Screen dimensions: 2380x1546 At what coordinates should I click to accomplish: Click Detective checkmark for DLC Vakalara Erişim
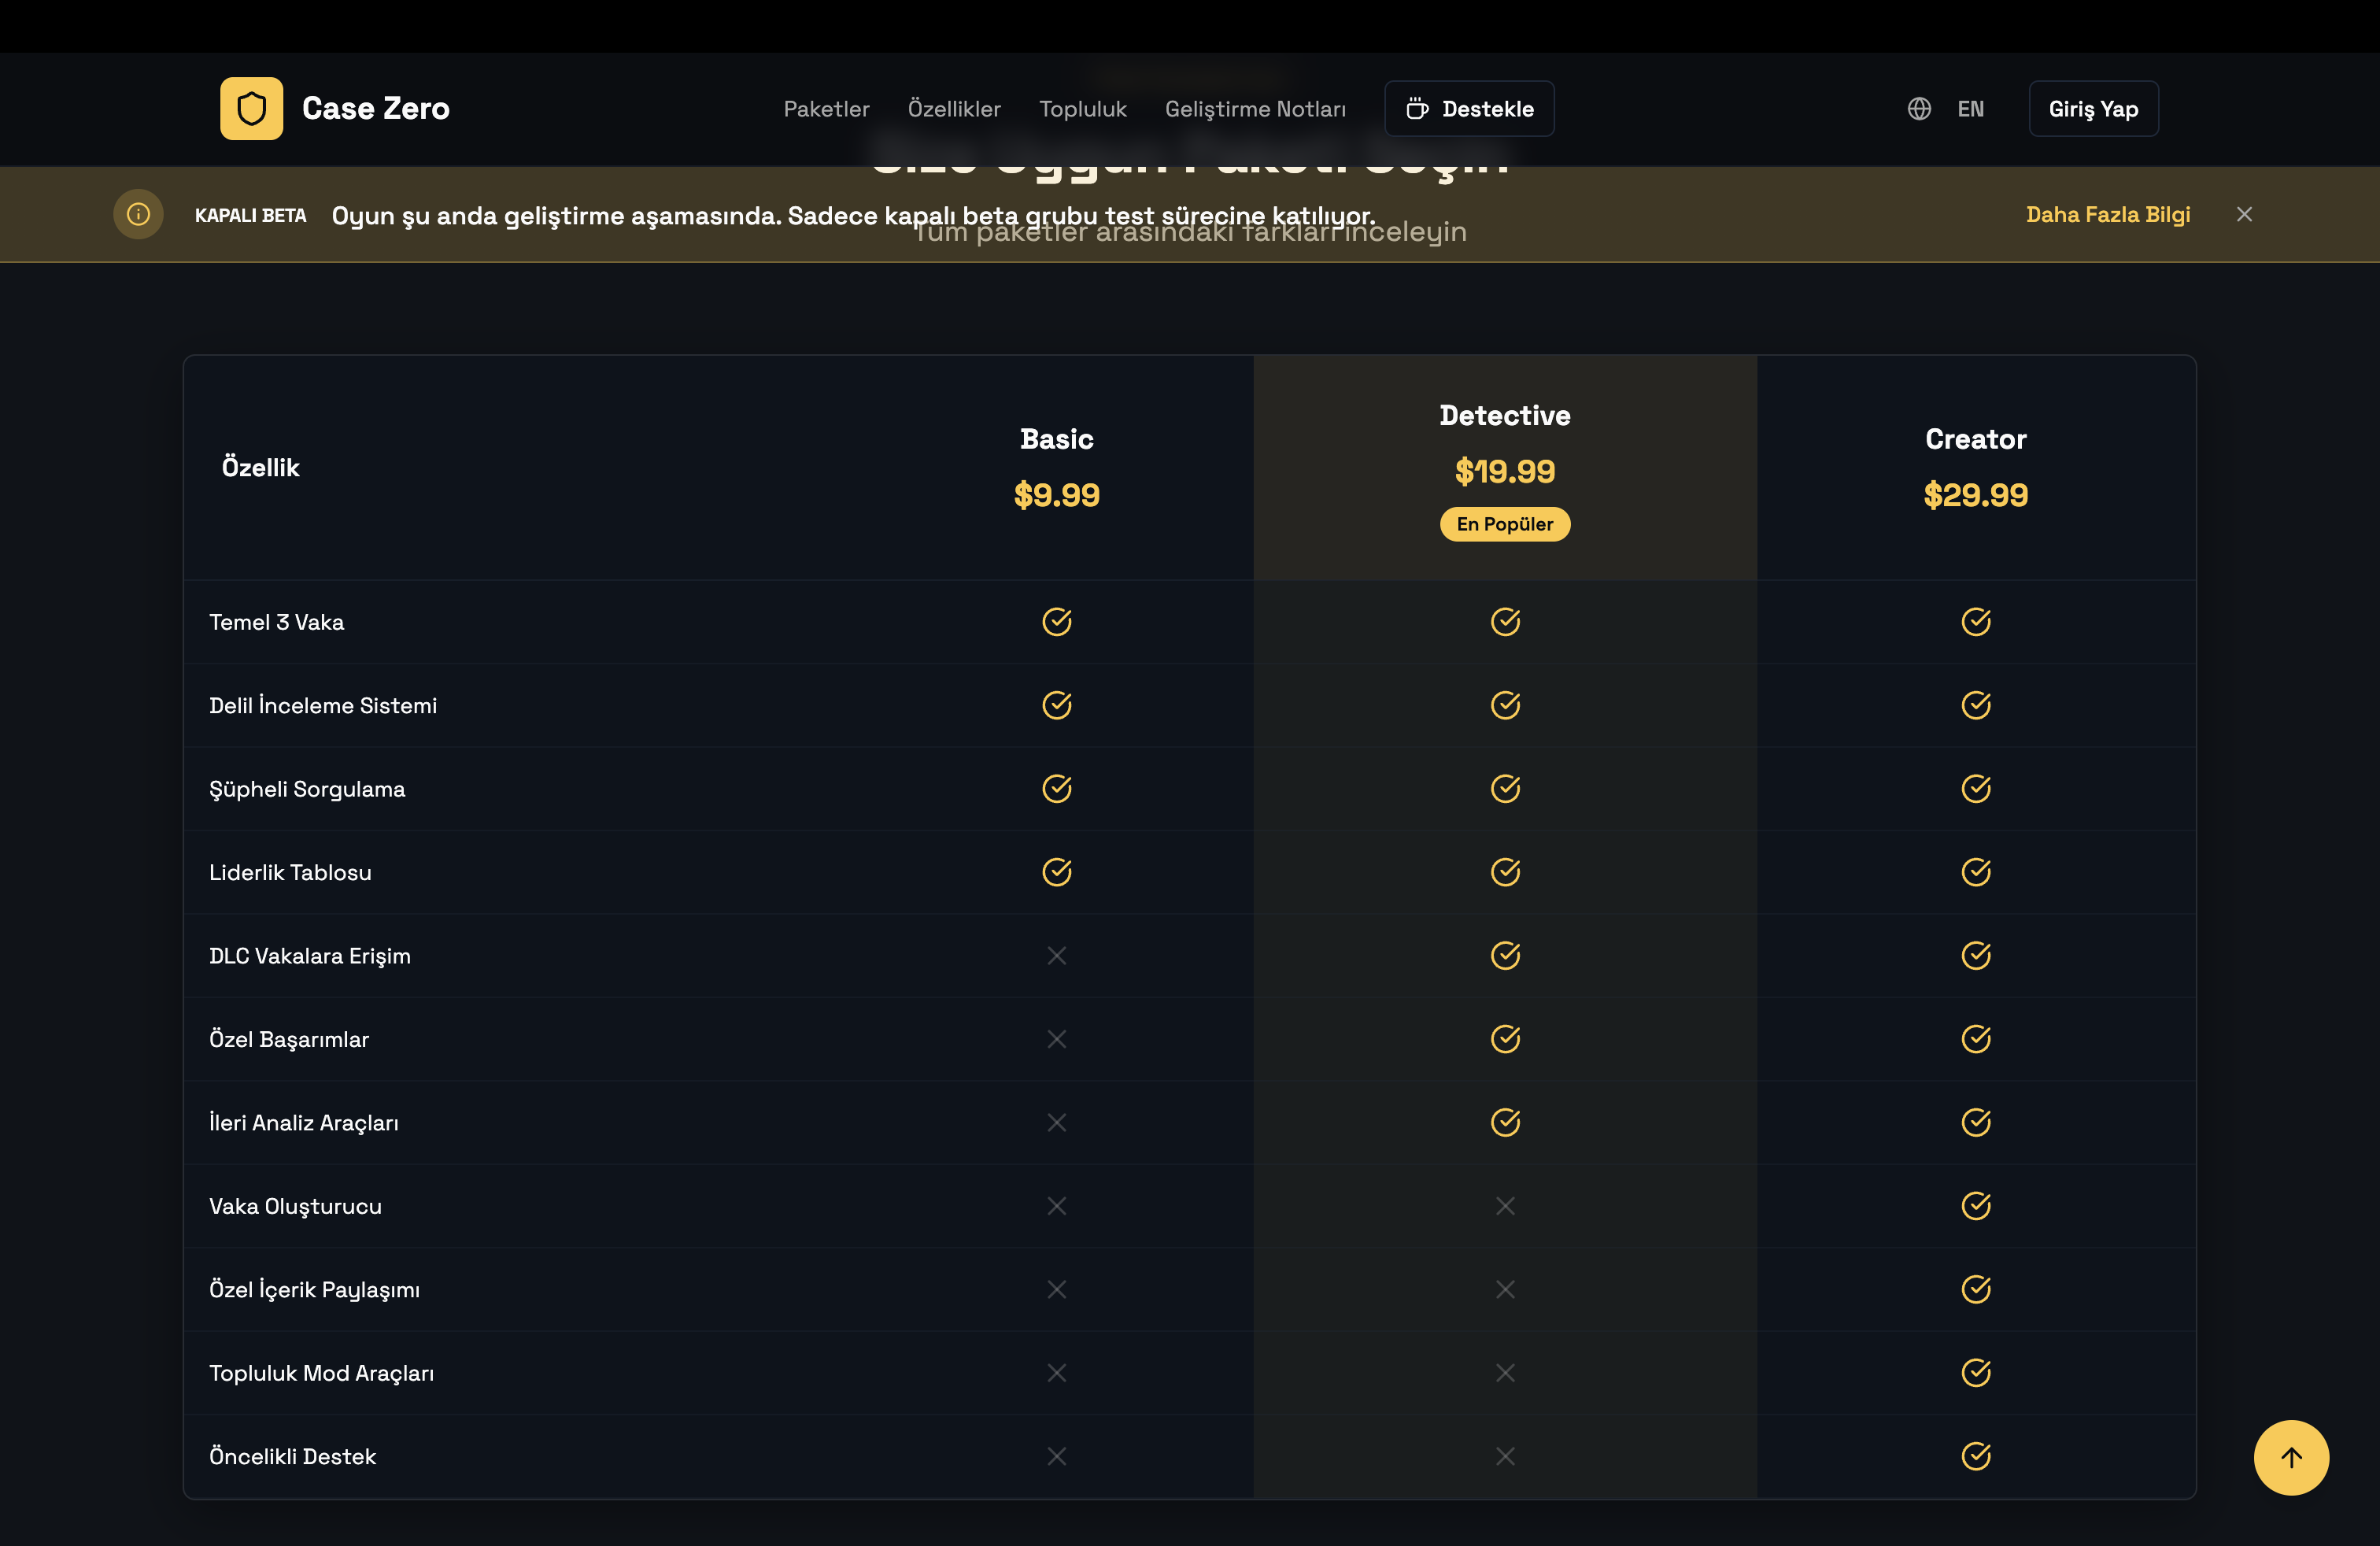coord(1505,956)
